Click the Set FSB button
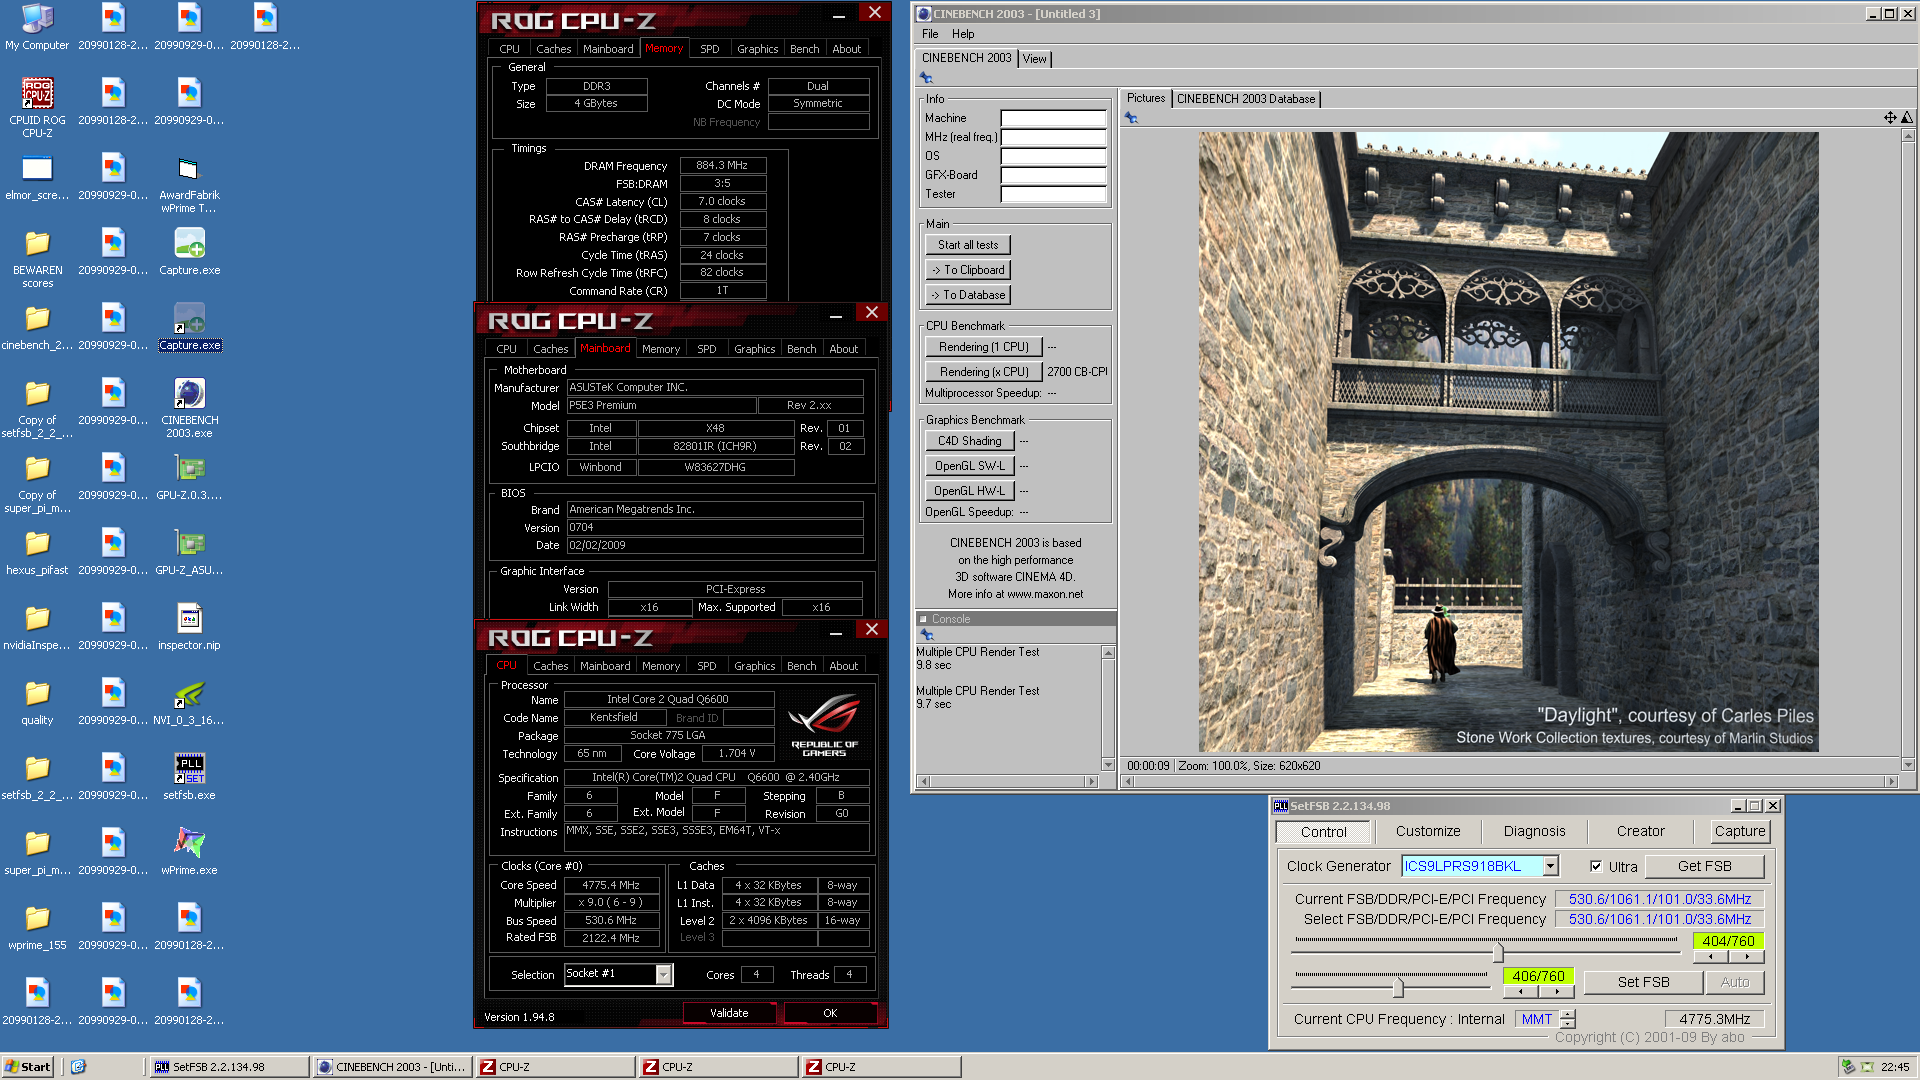 coord(1643,982)
